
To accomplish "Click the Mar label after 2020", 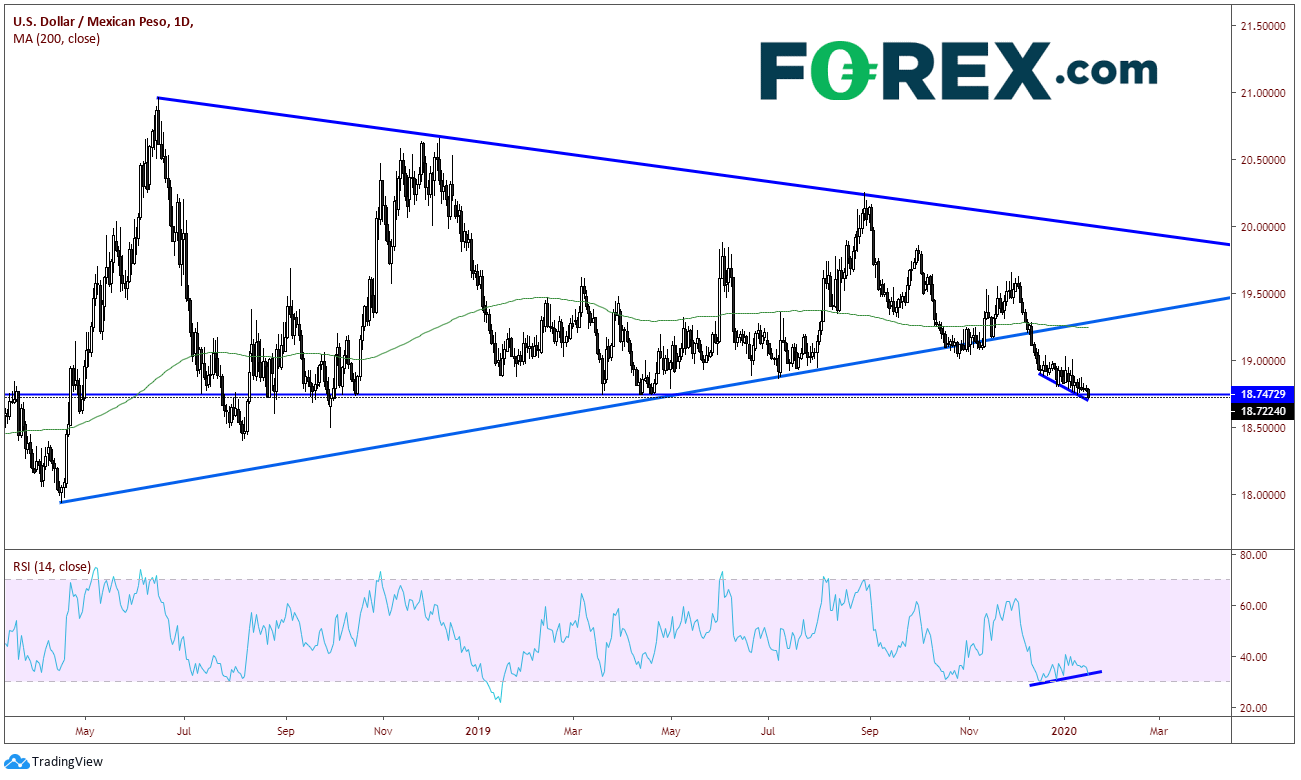I will 1160,731.
